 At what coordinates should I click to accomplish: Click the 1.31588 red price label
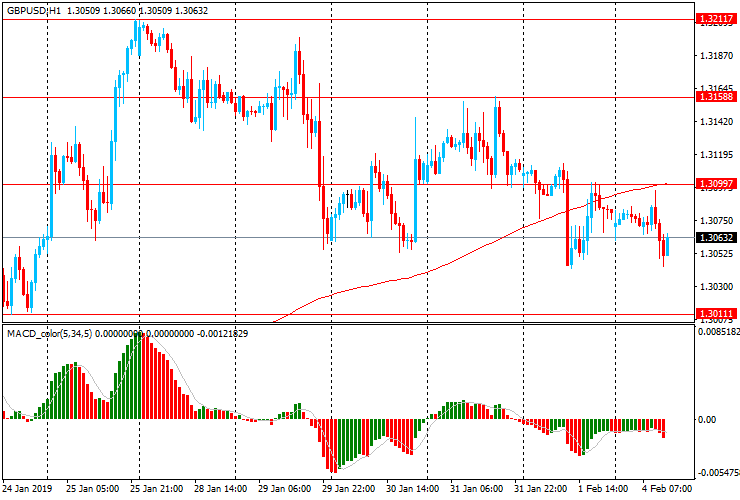pyautogui.click(x=716, y=97)
